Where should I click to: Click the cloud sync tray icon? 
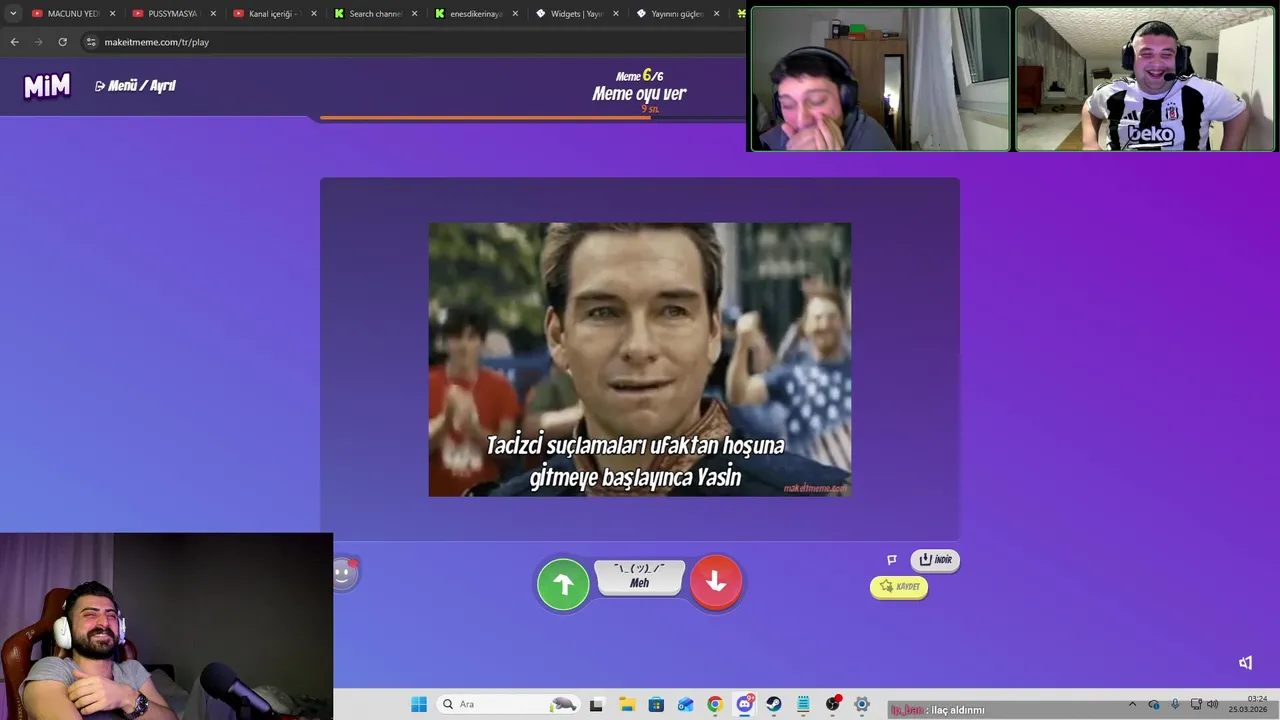[1154, 705]
